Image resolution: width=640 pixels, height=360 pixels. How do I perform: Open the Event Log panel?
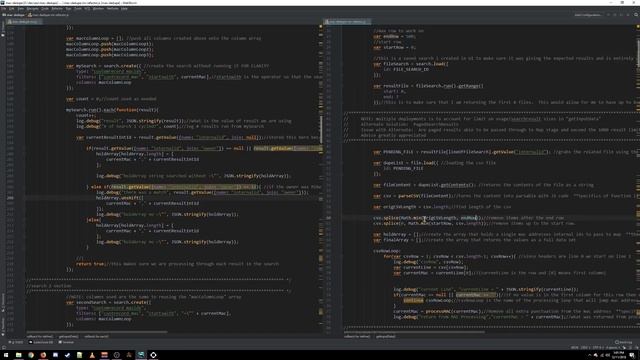click(x=624, y=342)
